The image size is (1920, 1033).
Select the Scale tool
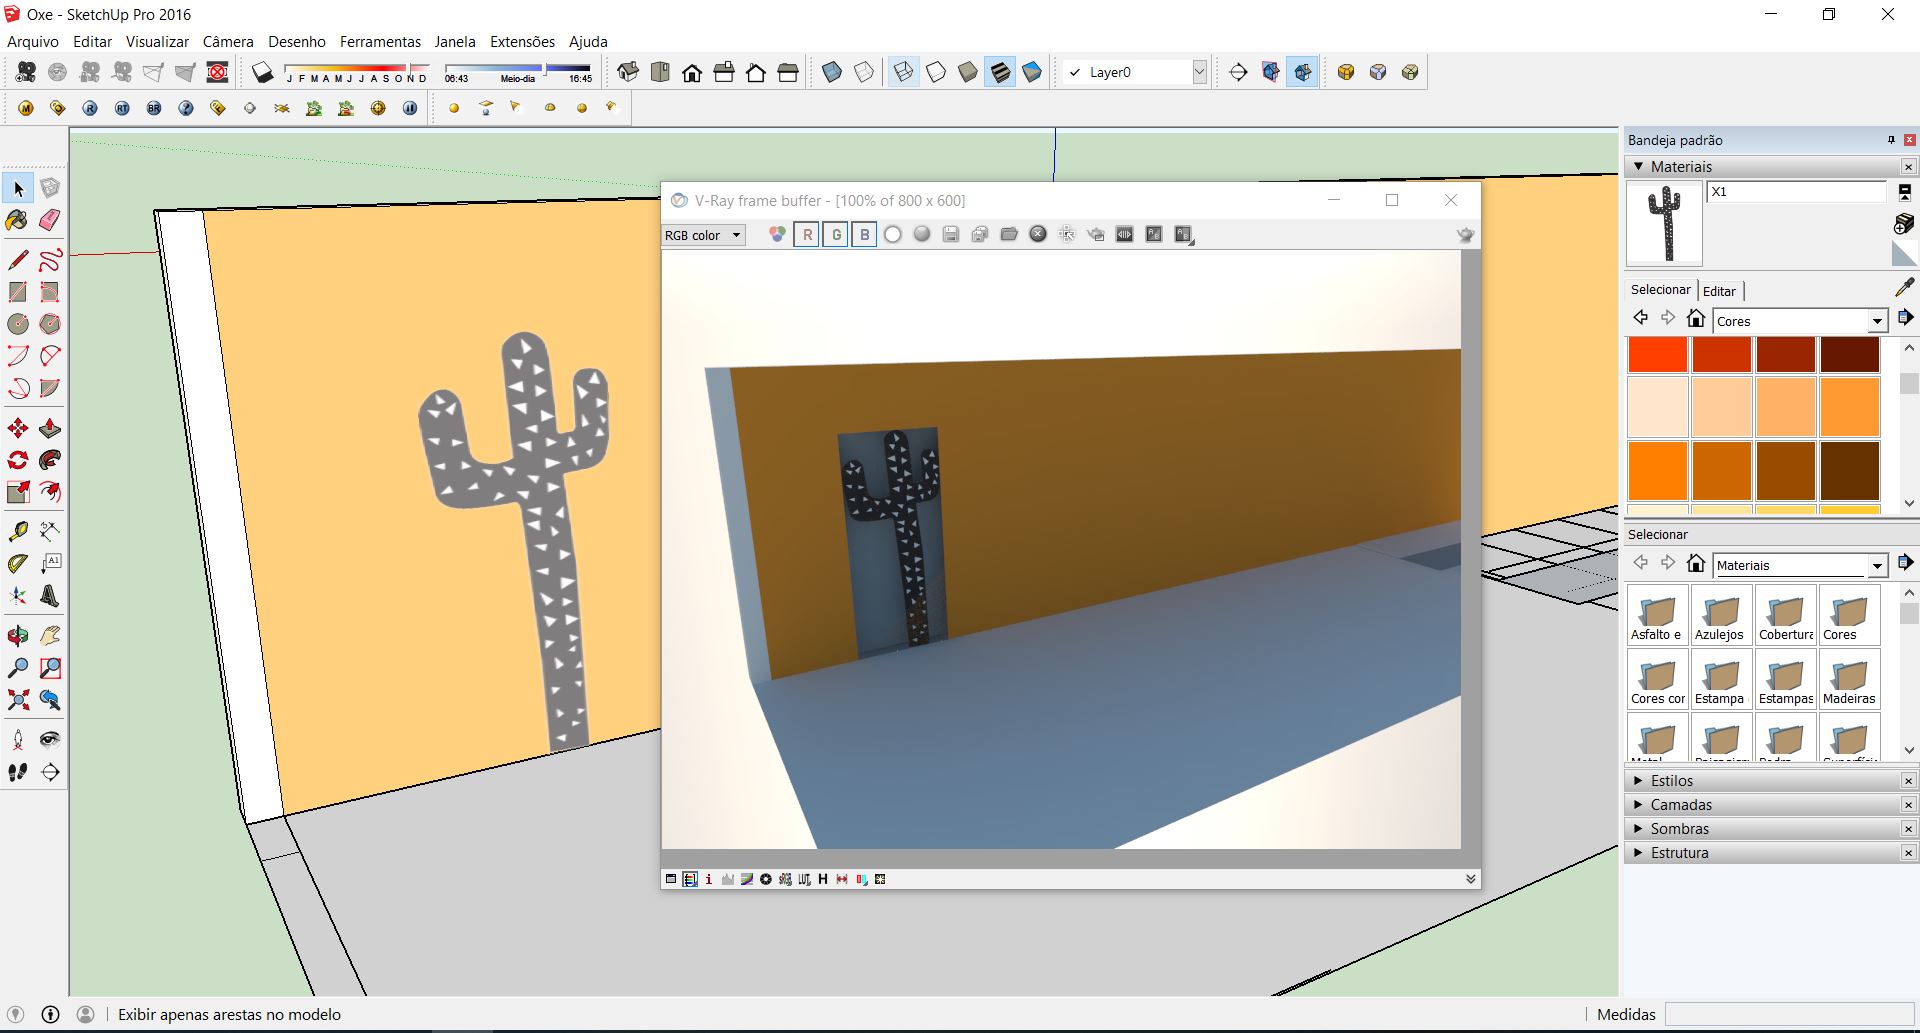pyautogui.click(x=18, y=492)
